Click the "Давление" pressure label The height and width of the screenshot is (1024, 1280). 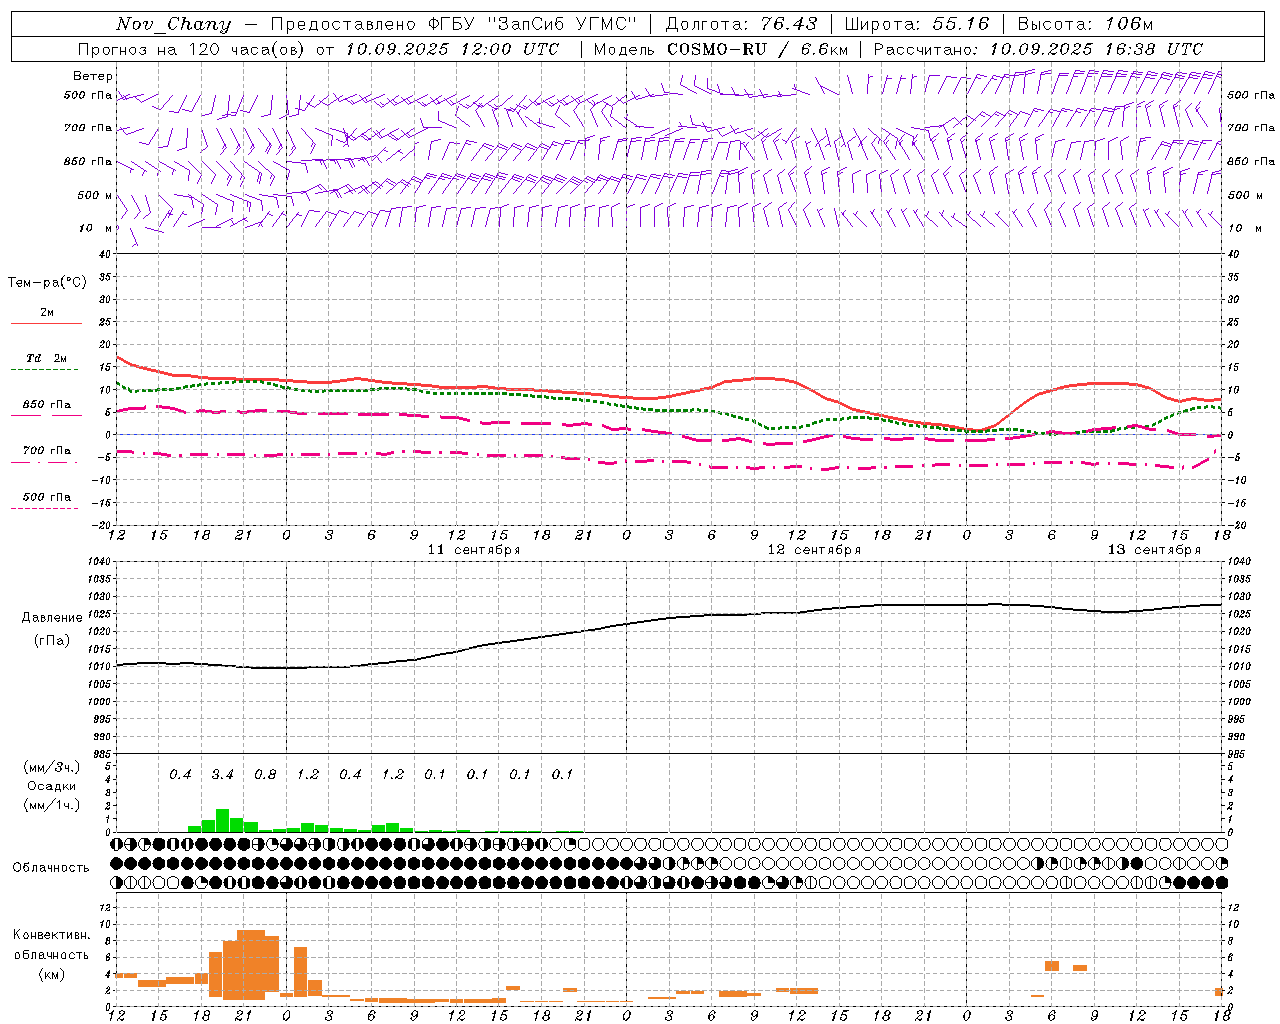click(x=52, y=618)
